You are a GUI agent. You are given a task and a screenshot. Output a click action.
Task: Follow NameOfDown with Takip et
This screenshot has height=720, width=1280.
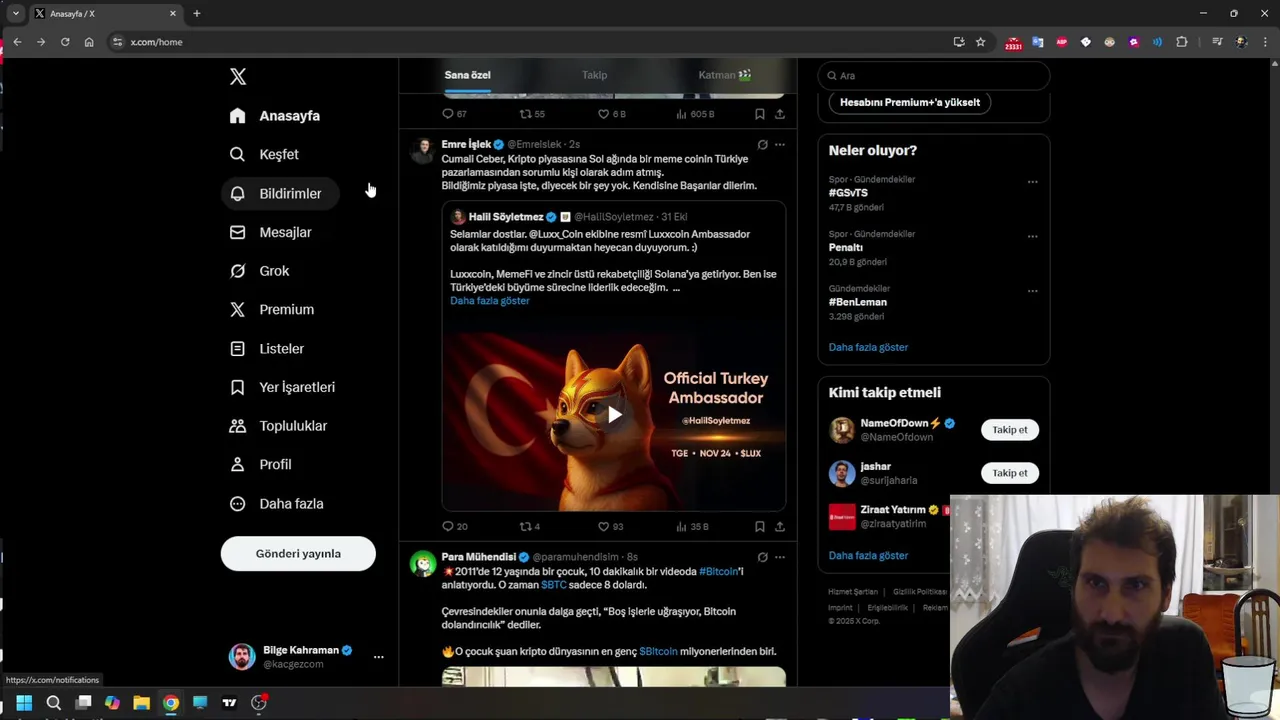coord(1009,429)
